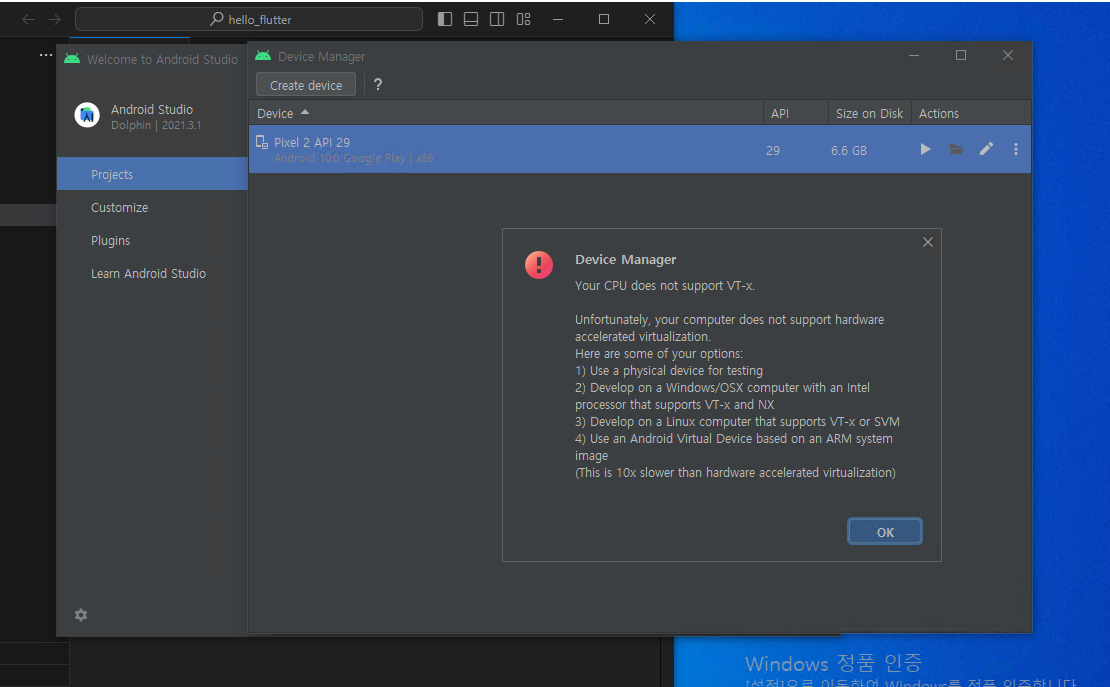Select the Projects tab in Android Studio
The height and width of the screenshot is (687, 1110).
152,174
